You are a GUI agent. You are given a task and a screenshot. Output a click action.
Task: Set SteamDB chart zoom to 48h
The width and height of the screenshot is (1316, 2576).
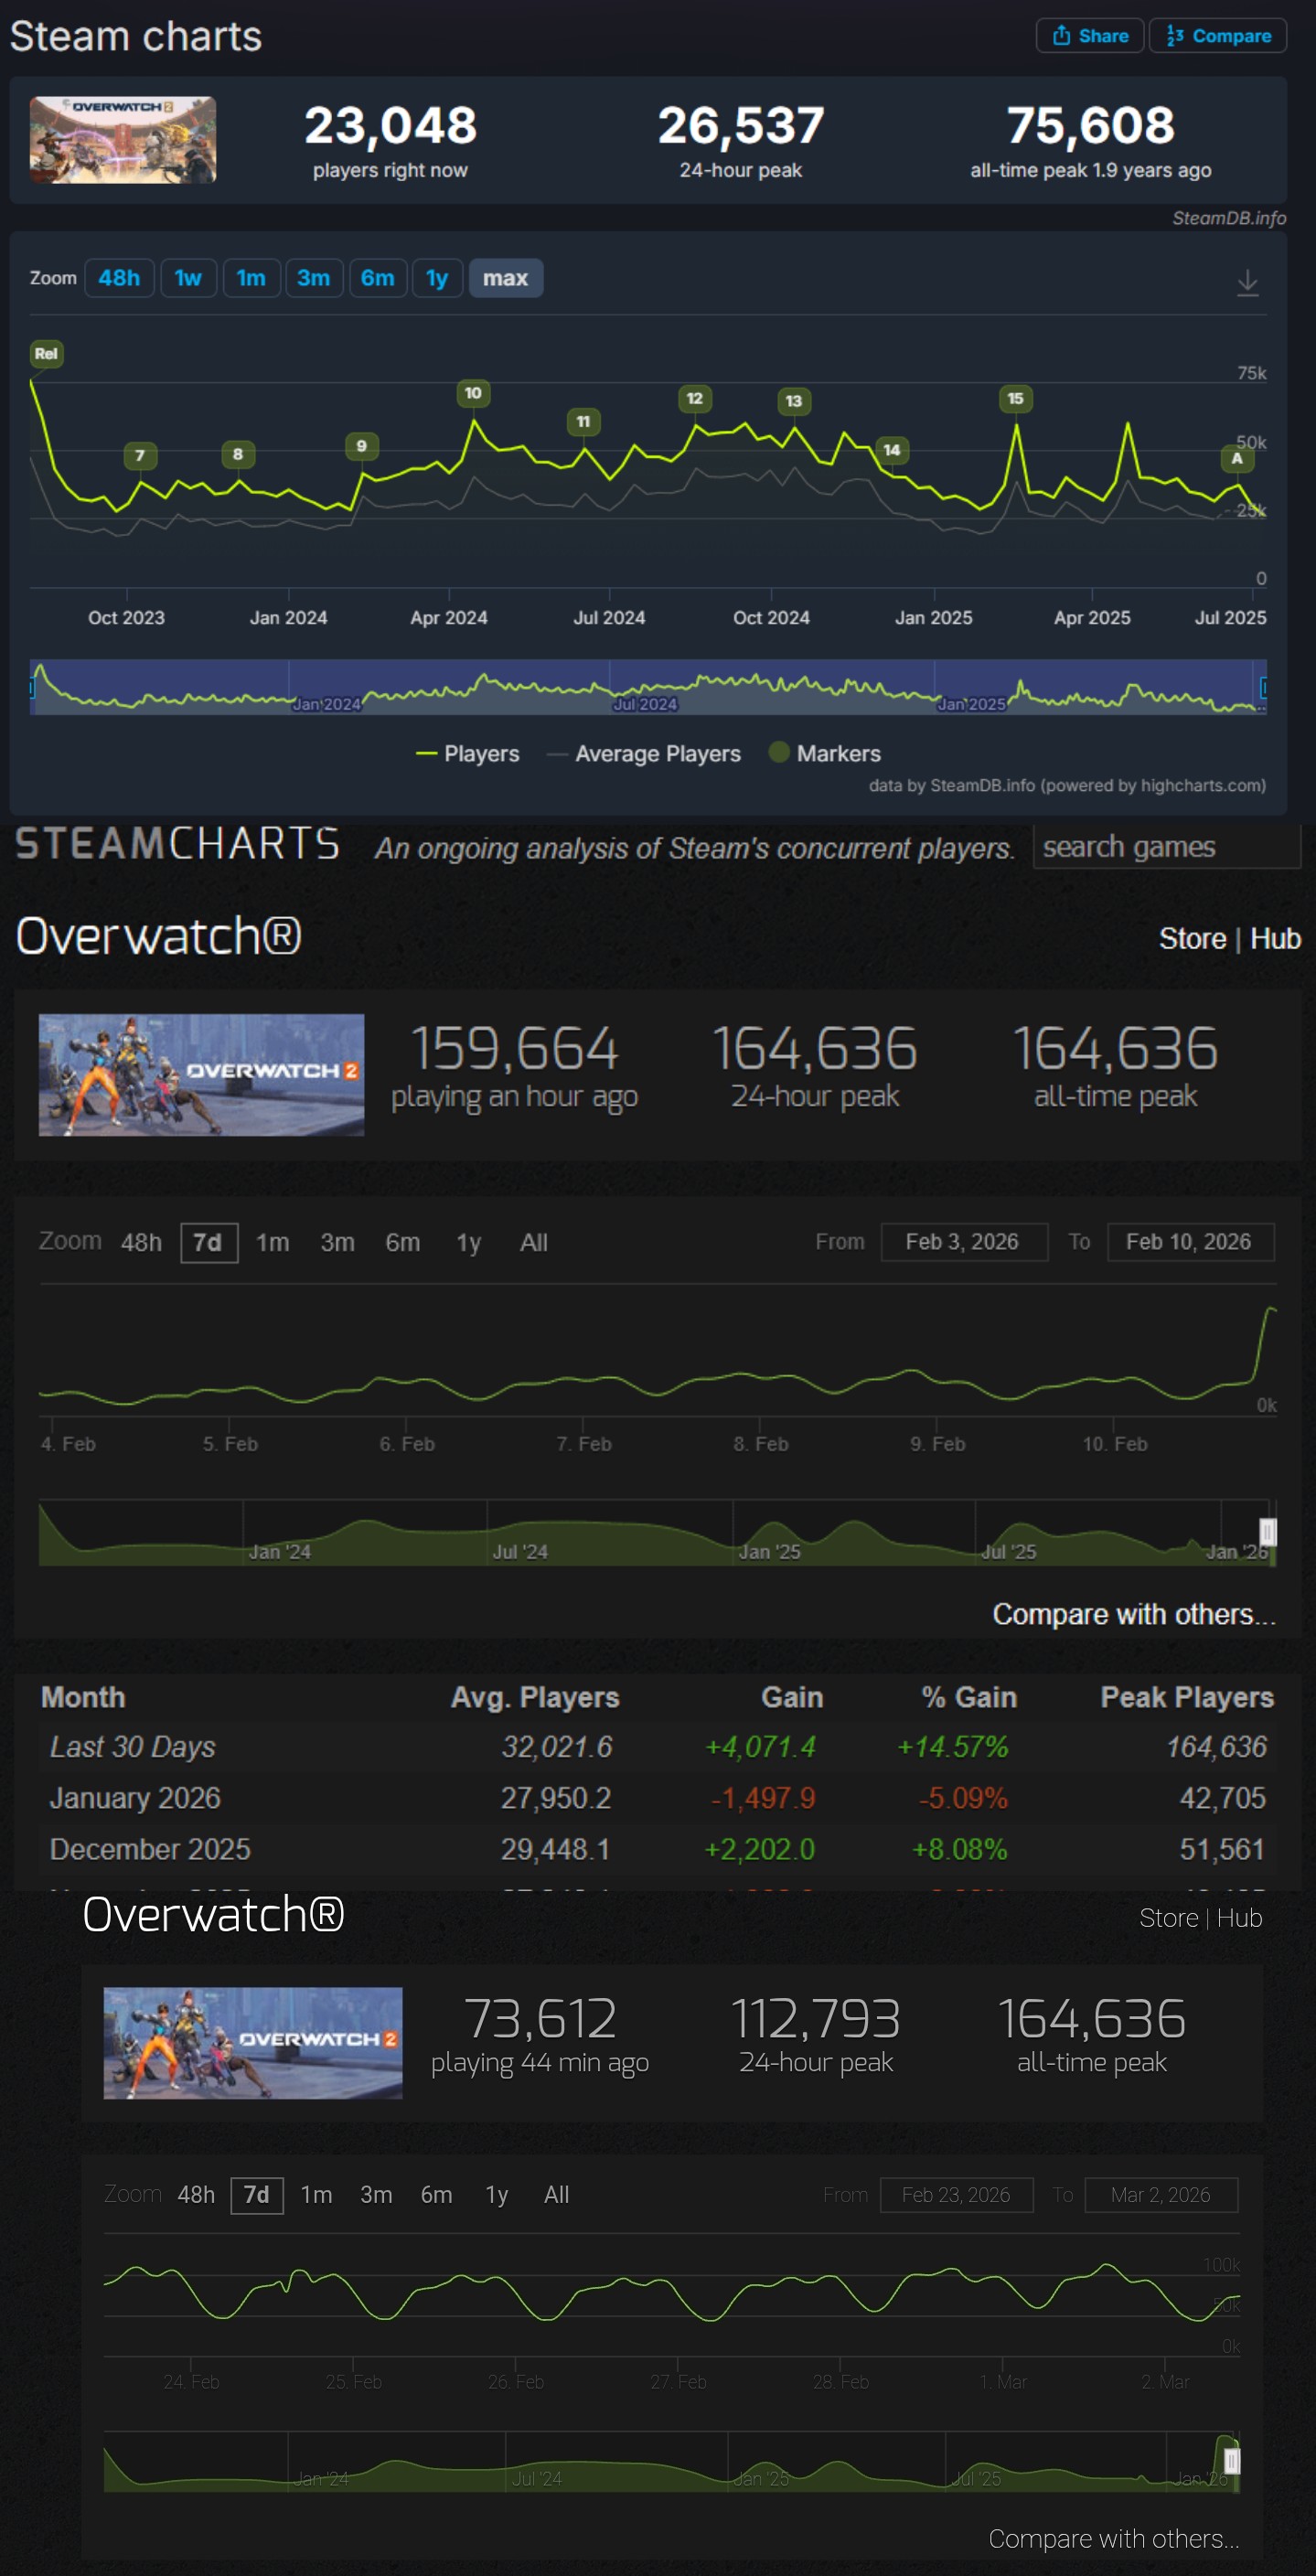click(x=119, y=278)
